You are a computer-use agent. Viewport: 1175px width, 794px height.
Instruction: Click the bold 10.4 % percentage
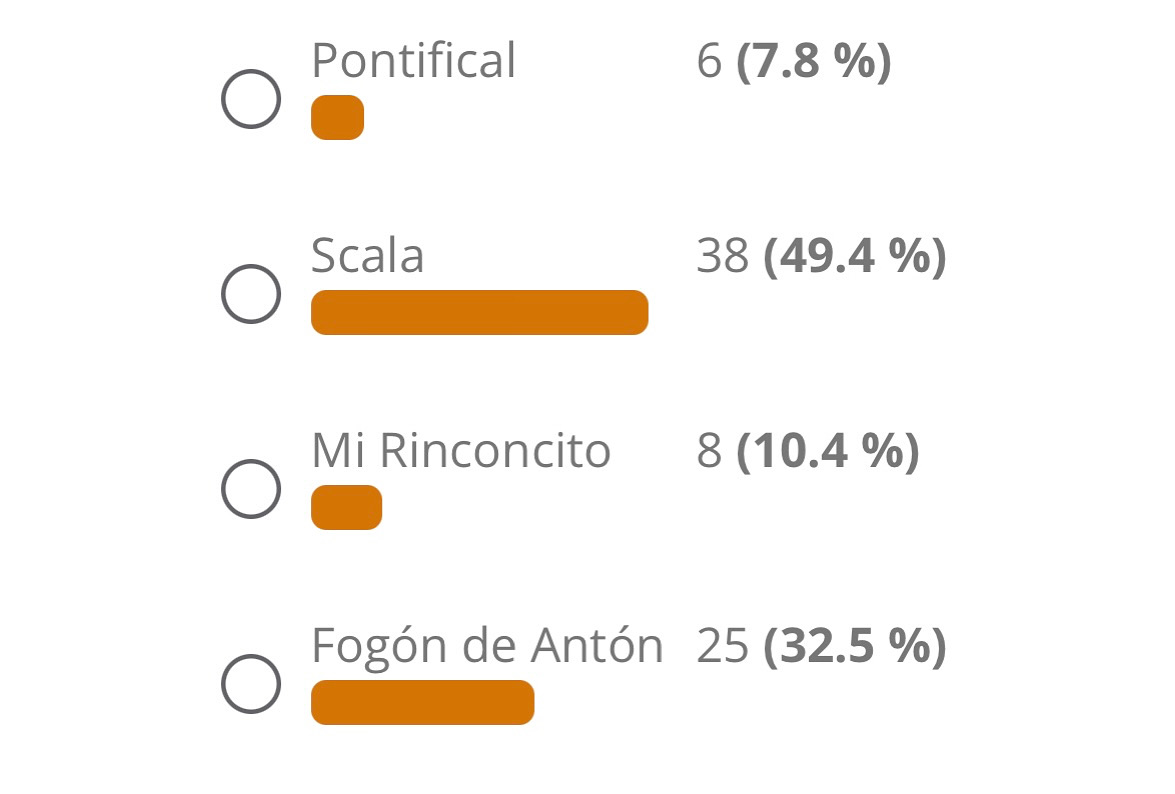click(828, 451)
